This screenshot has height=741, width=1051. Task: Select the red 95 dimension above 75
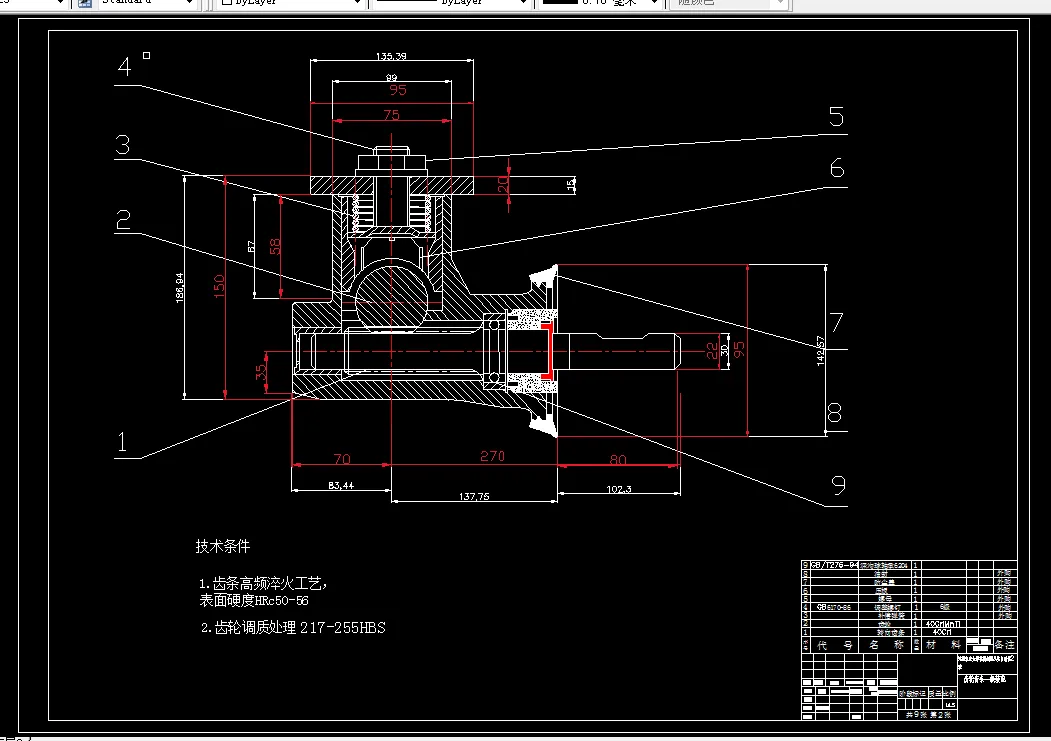pos(397,90)
